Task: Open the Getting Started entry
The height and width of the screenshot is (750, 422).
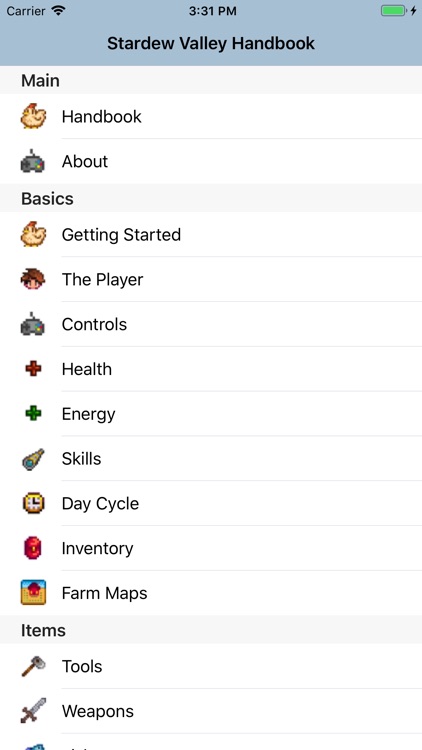Action: tap(211, 234)
